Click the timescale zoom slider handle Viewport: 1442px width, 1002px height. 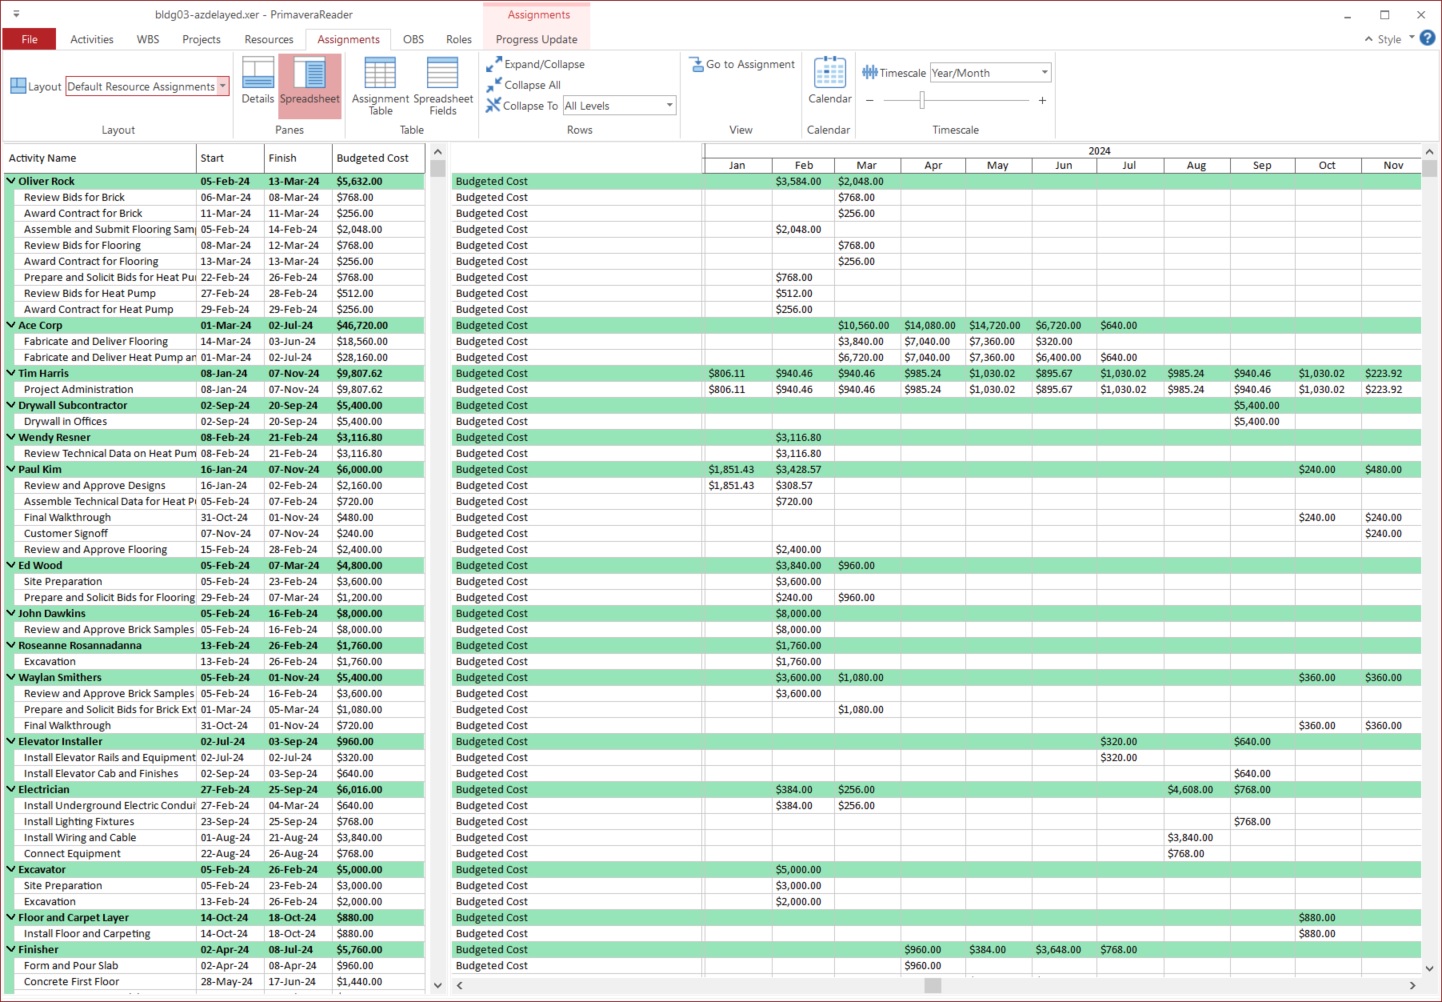click(x=922, y=100)
